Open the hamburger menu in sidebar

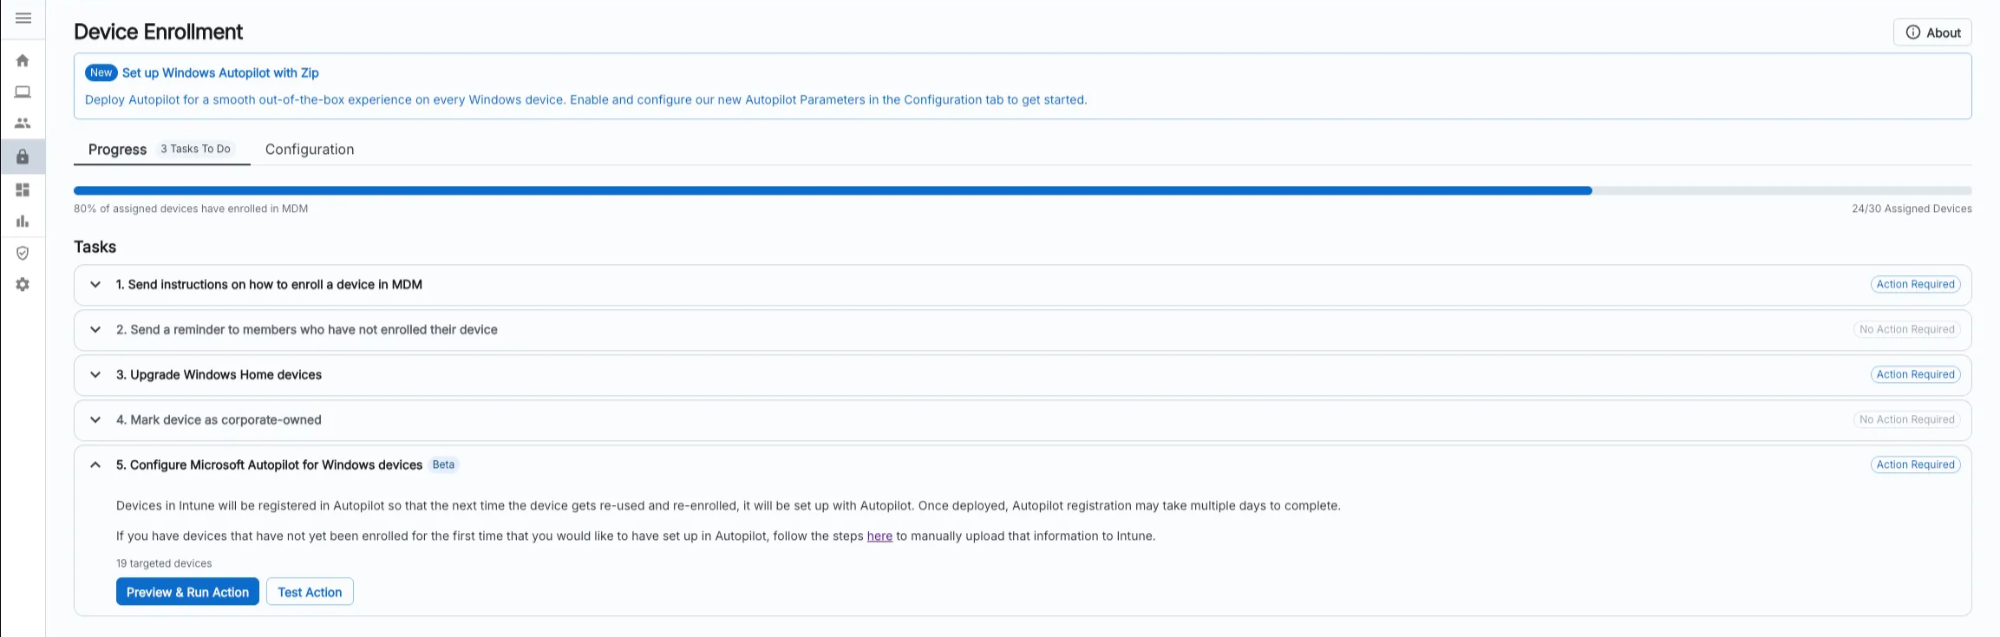click(23, 18)
